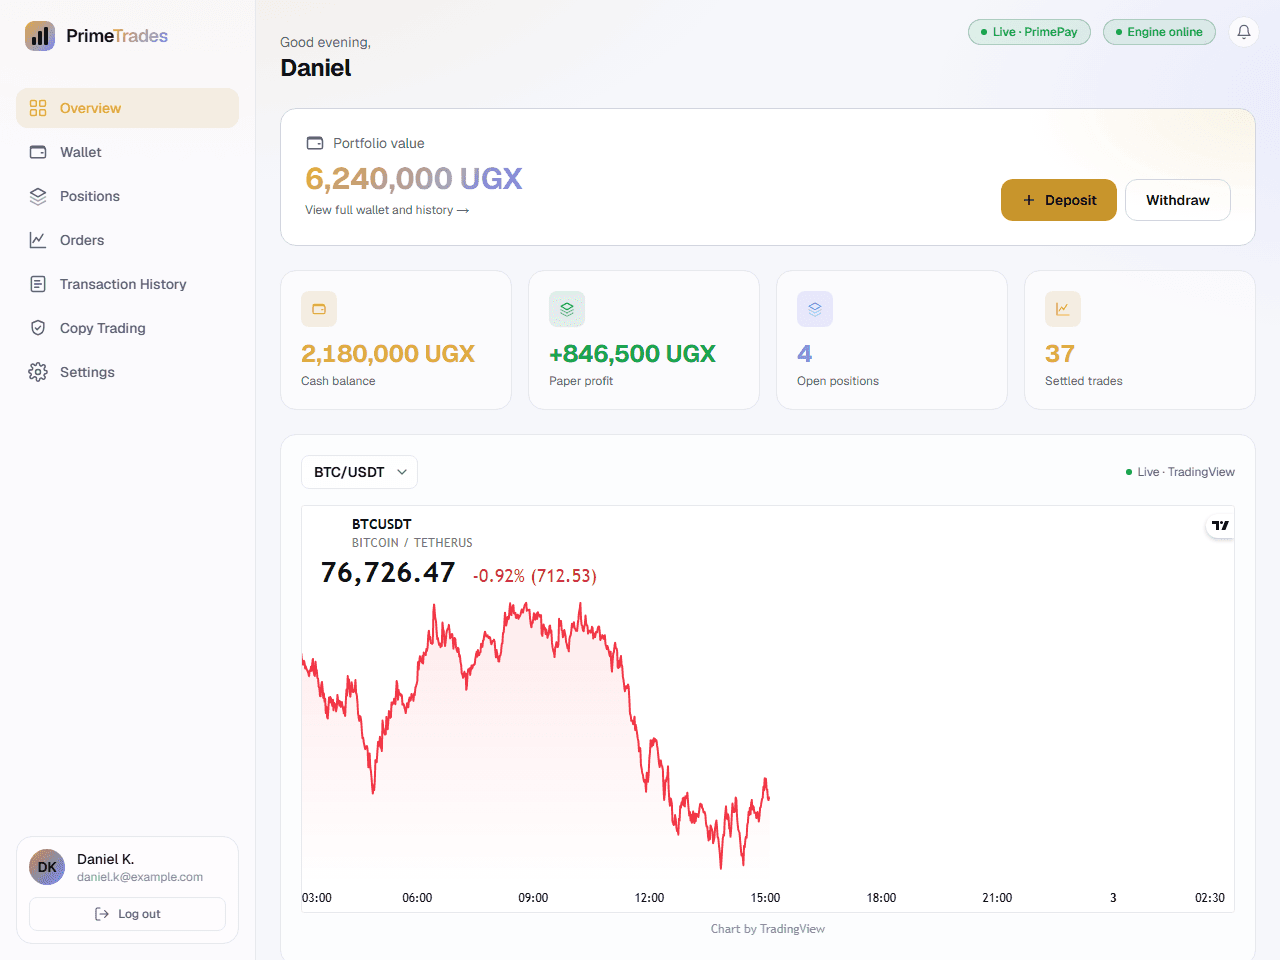Open Settings from the sidebar
Screen dimensions: 1280x960
pos(127,372)
